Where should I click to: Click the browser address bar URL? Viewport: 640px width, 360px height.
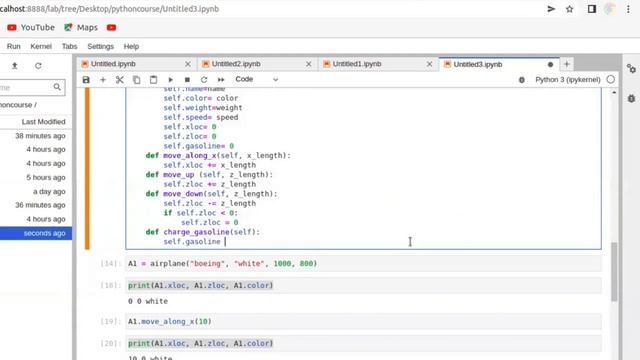pyautogui.click(x=109, y=9)
